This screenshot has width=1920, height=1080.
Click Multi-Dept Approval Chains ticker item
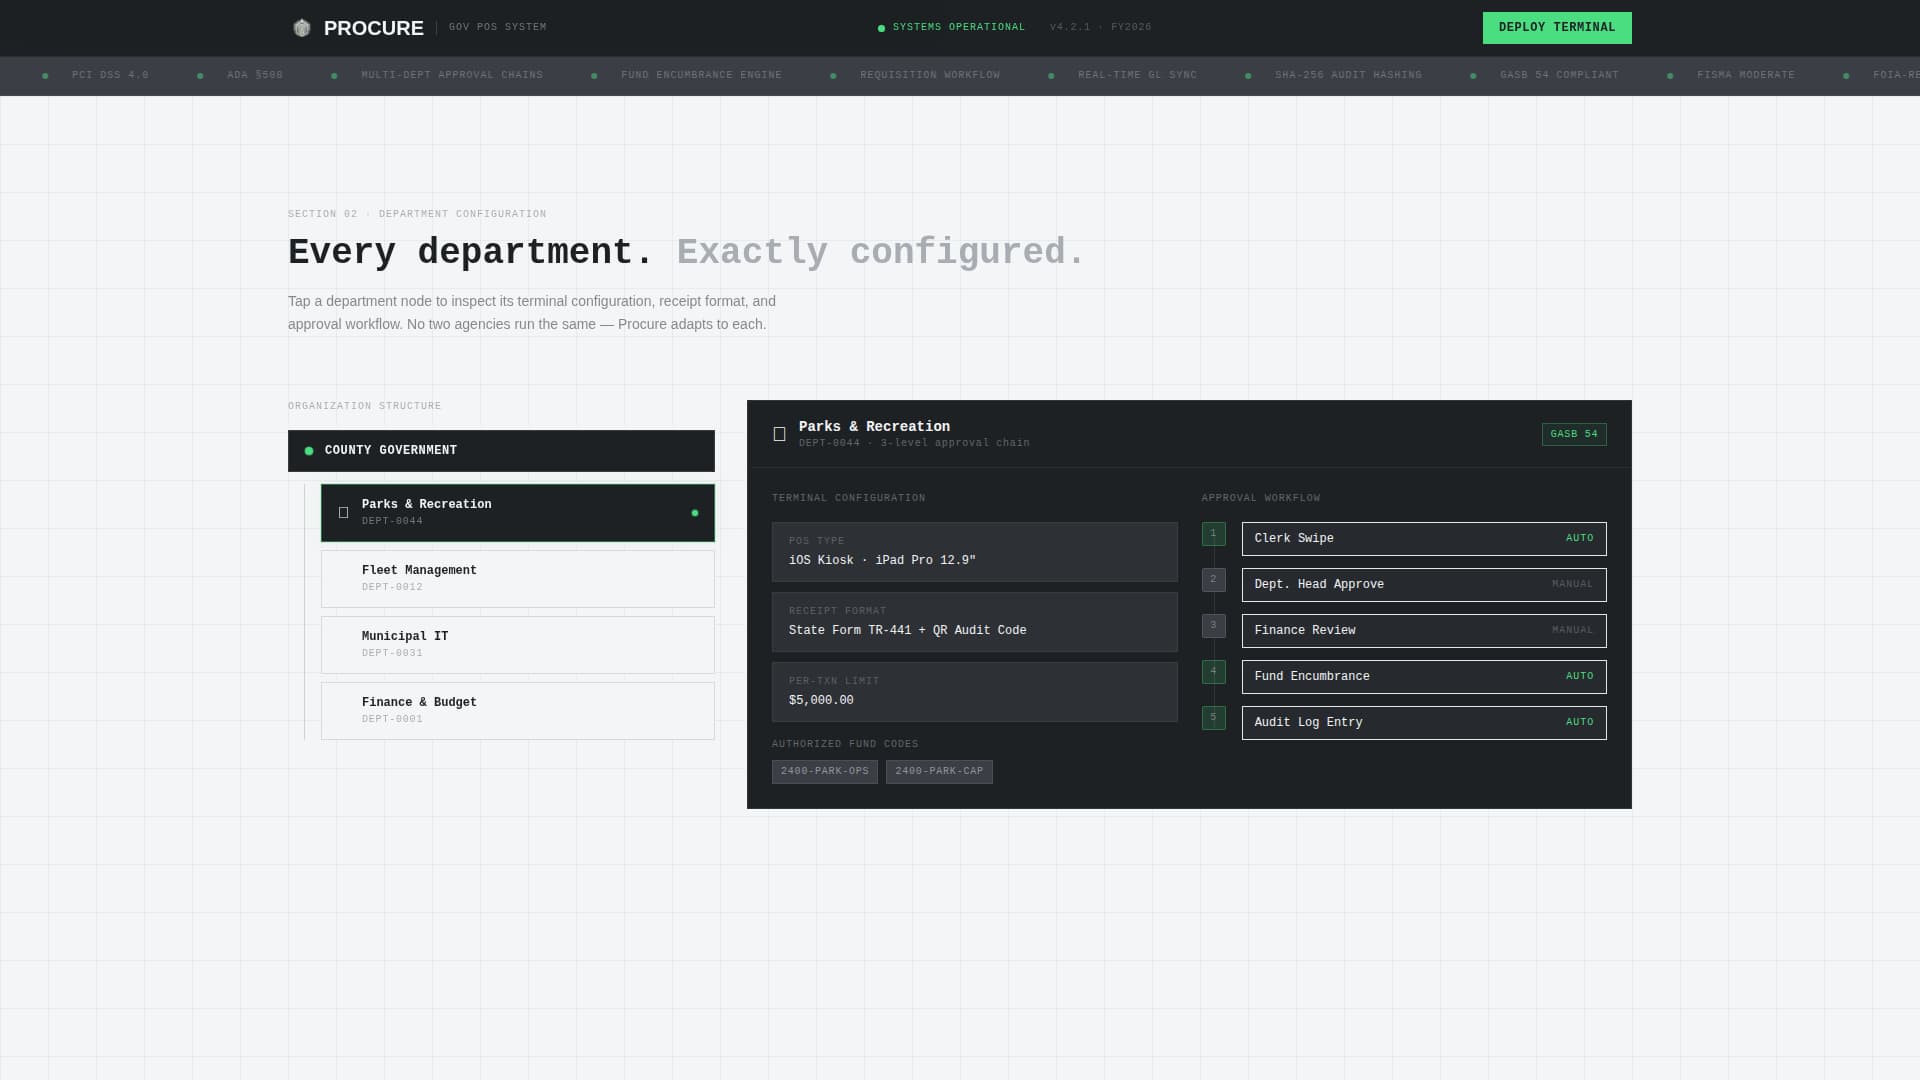click(452, 76)
